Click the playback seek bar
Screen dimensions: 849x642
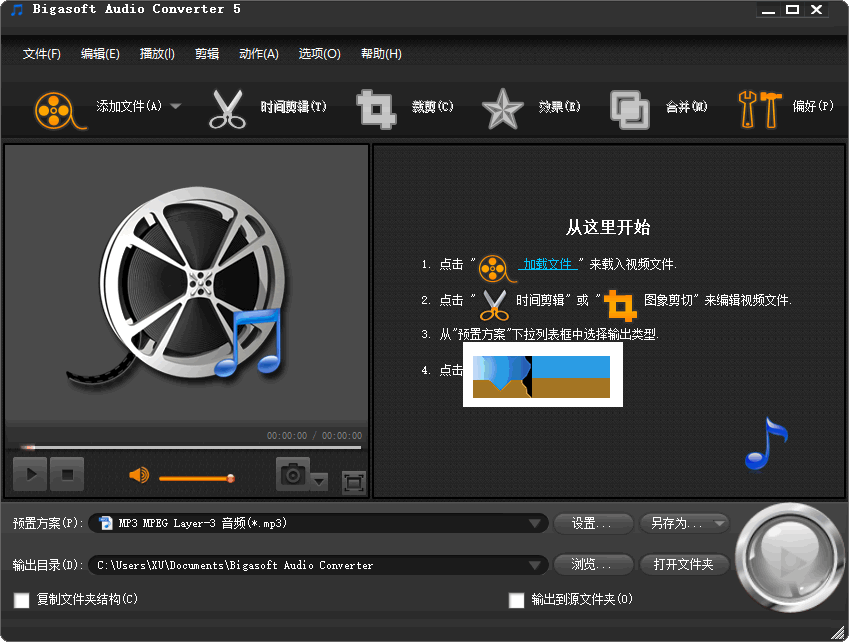point(191,448)
